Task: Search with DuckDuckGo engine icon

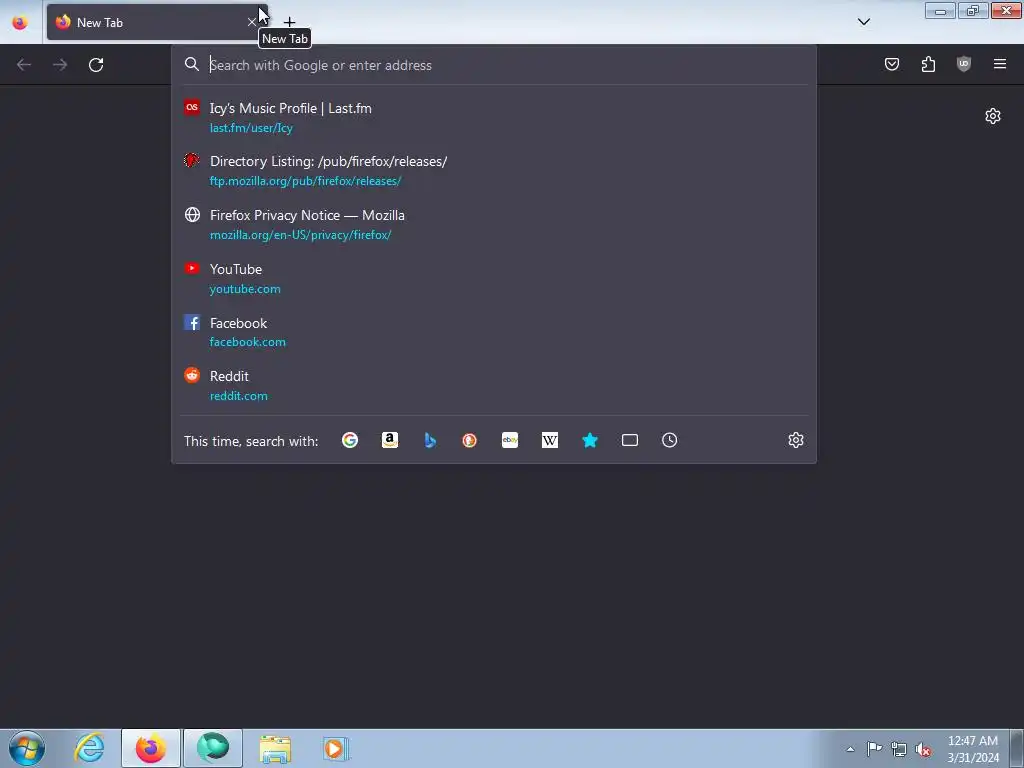Action: click(x=470, y=440)
